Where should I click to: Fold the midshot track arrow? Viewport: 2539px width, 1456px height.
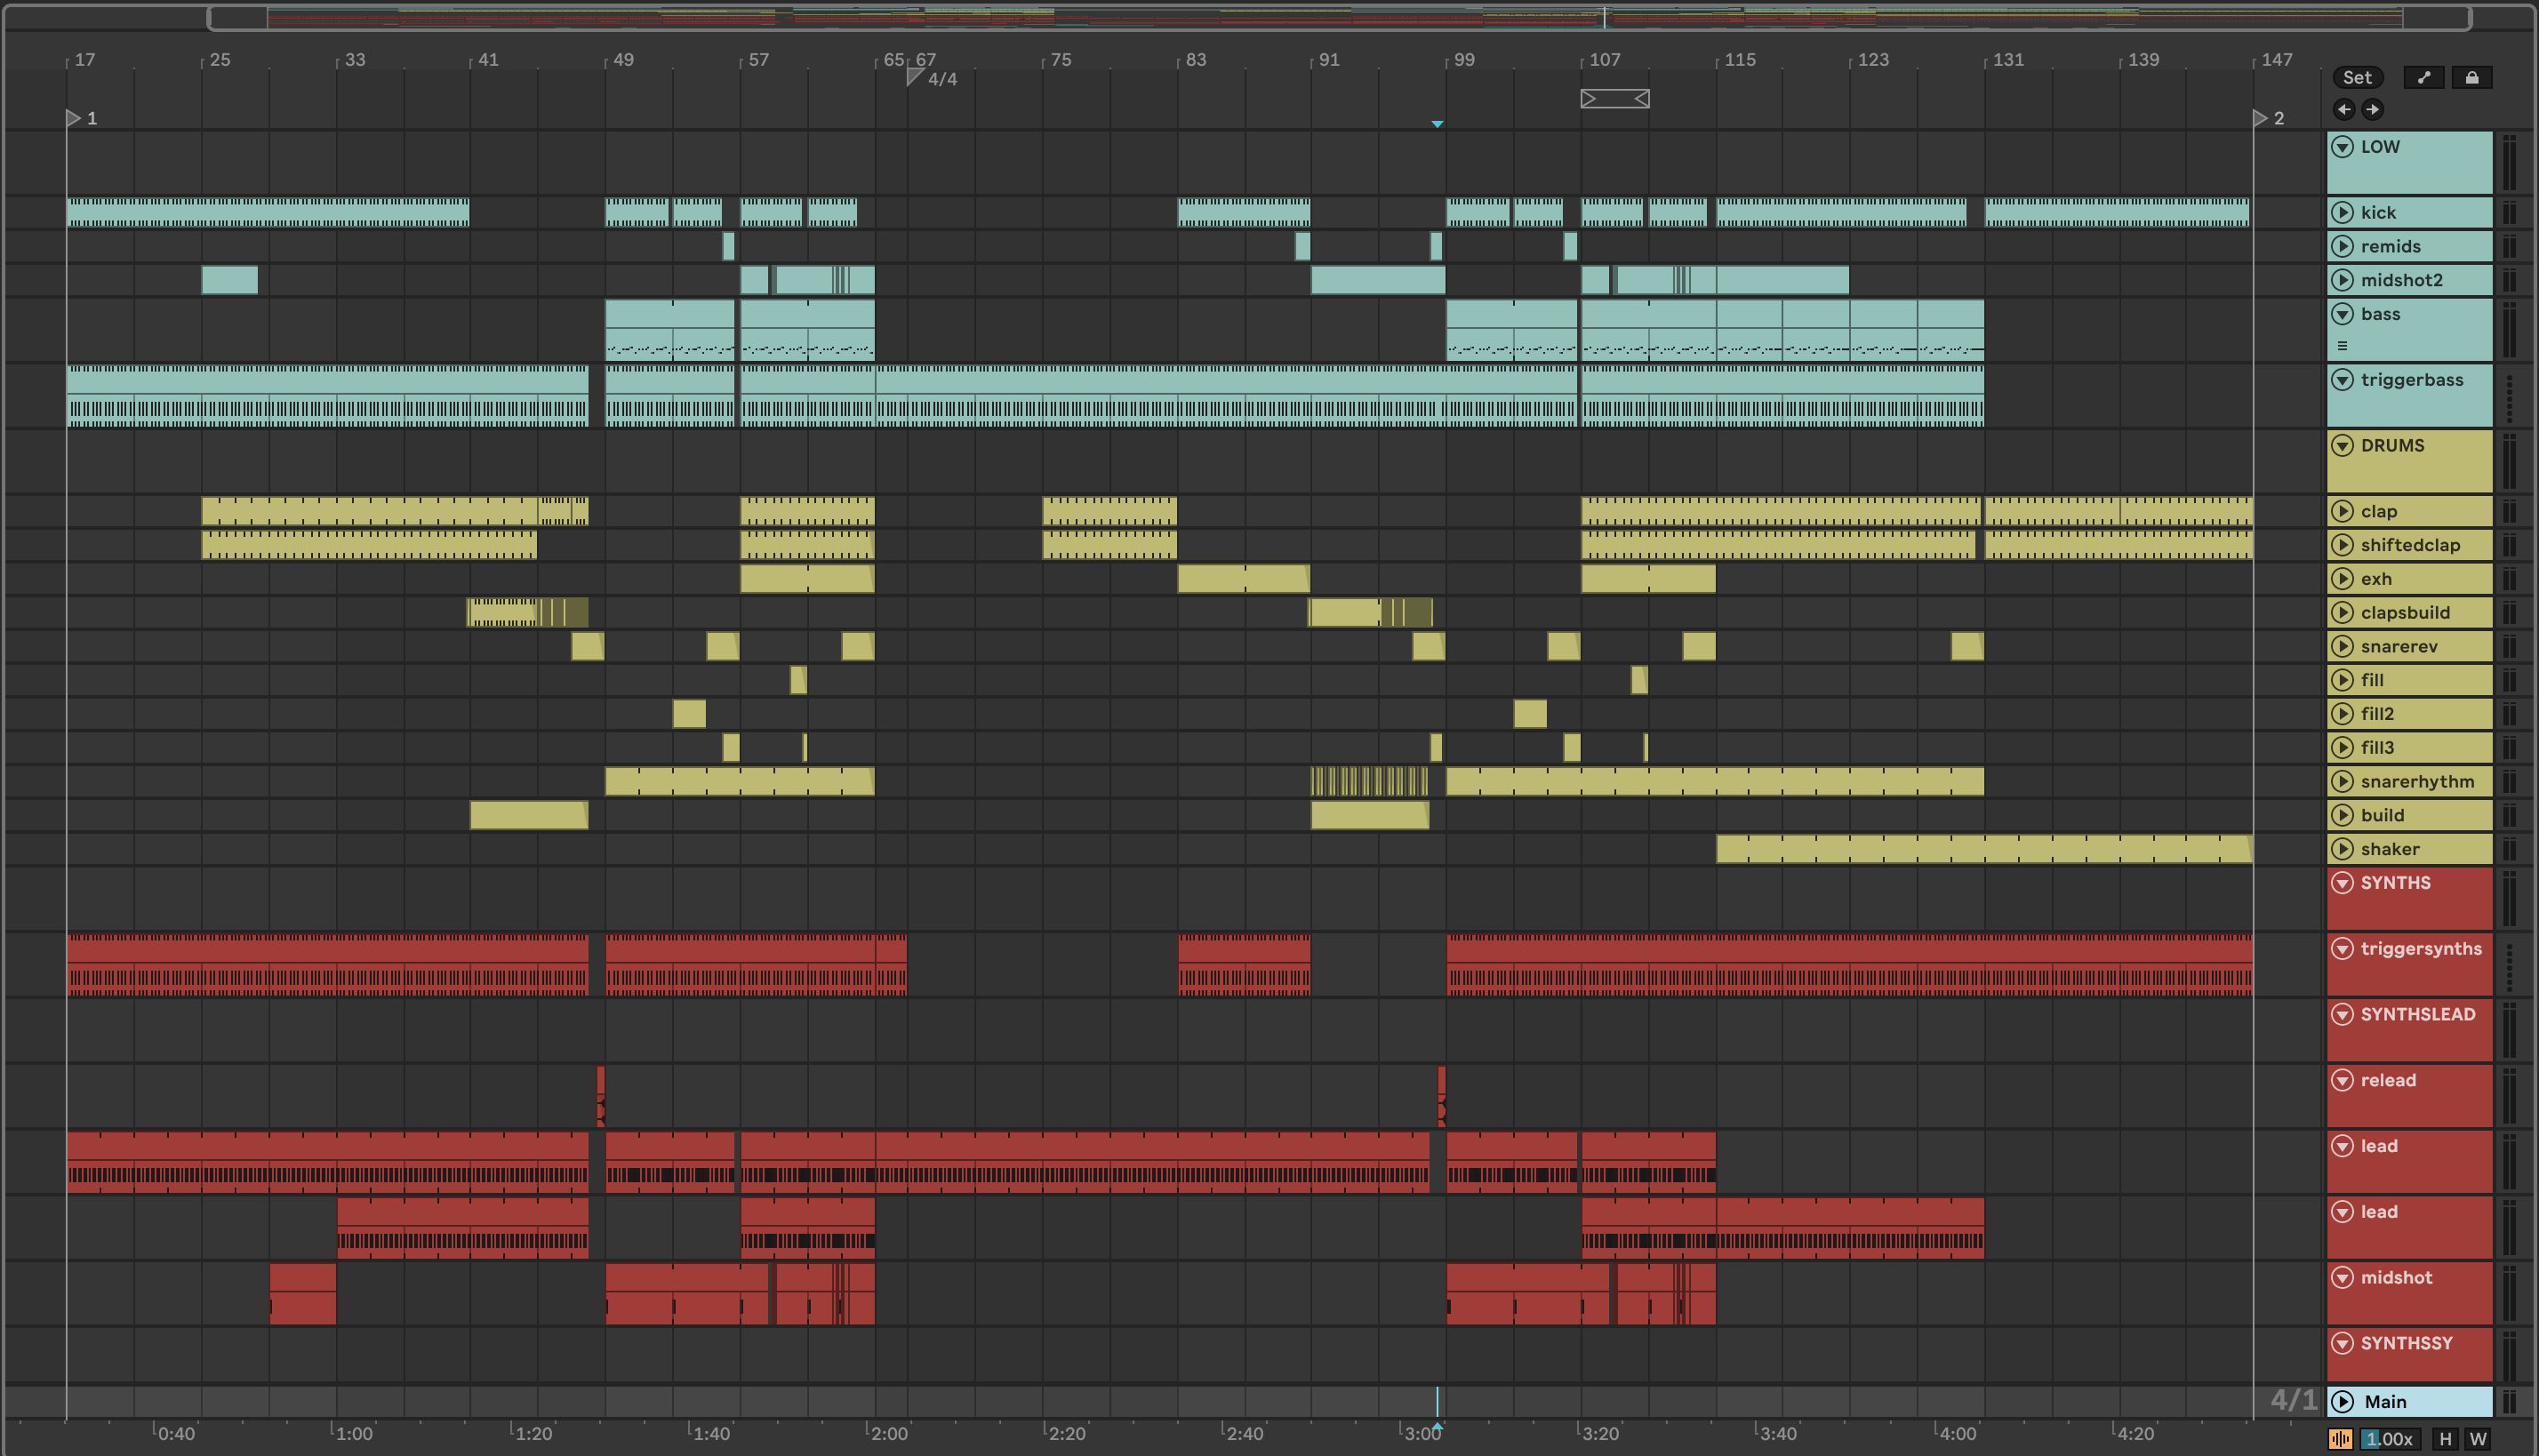(x=2343, y=1277)
